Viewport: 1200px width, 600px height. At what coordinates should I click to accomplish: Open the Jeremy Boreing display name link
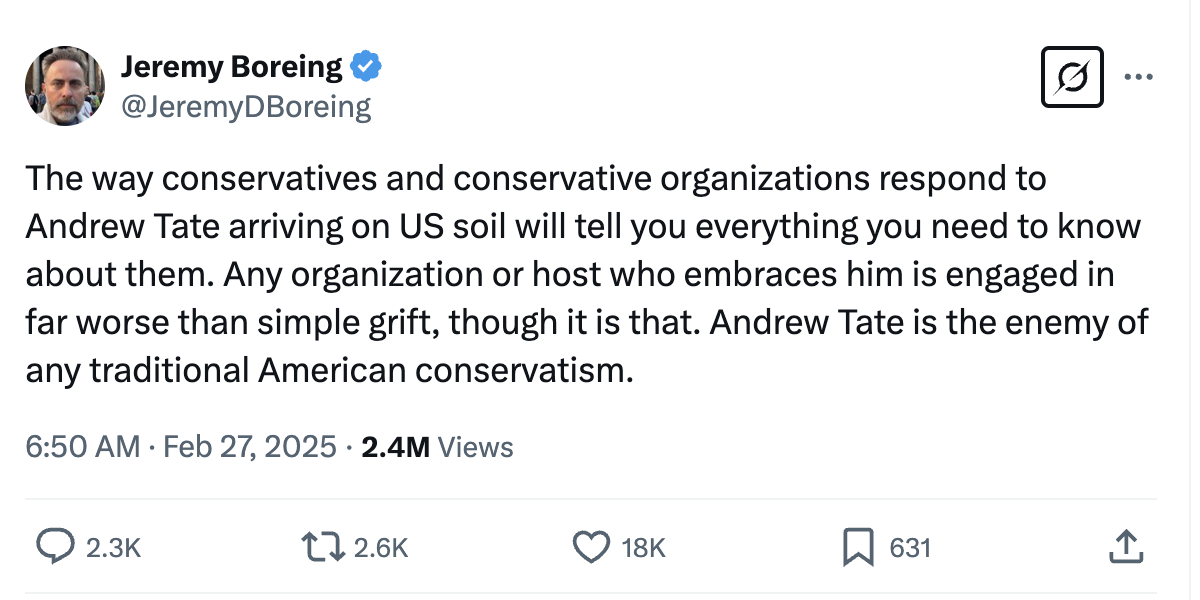coord(231,67)
